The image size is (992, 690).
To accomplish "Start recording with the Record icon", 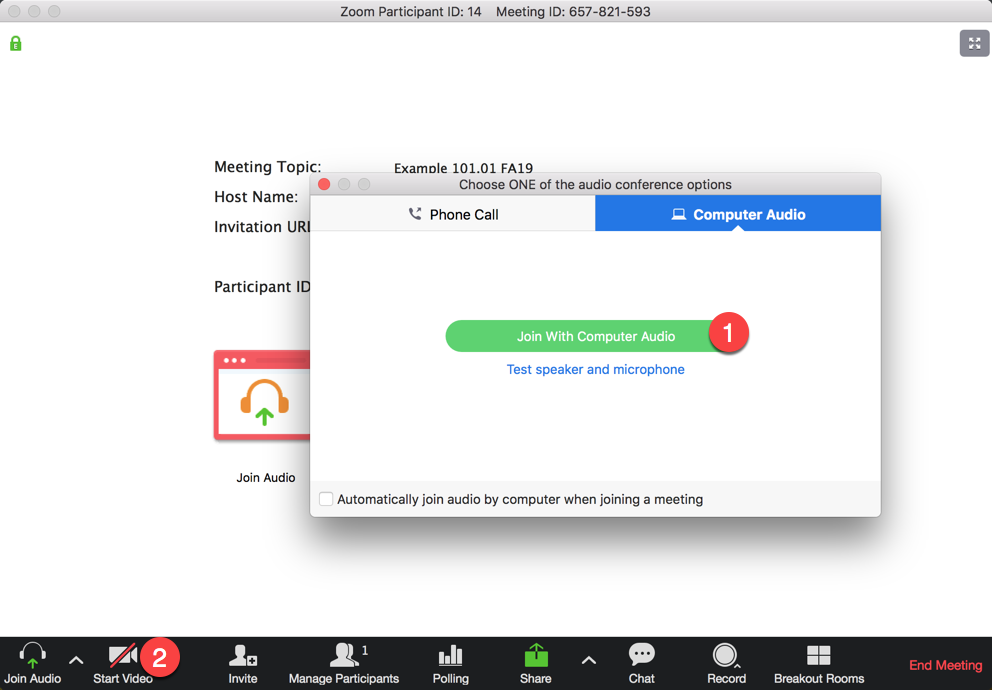I will 725,656.
